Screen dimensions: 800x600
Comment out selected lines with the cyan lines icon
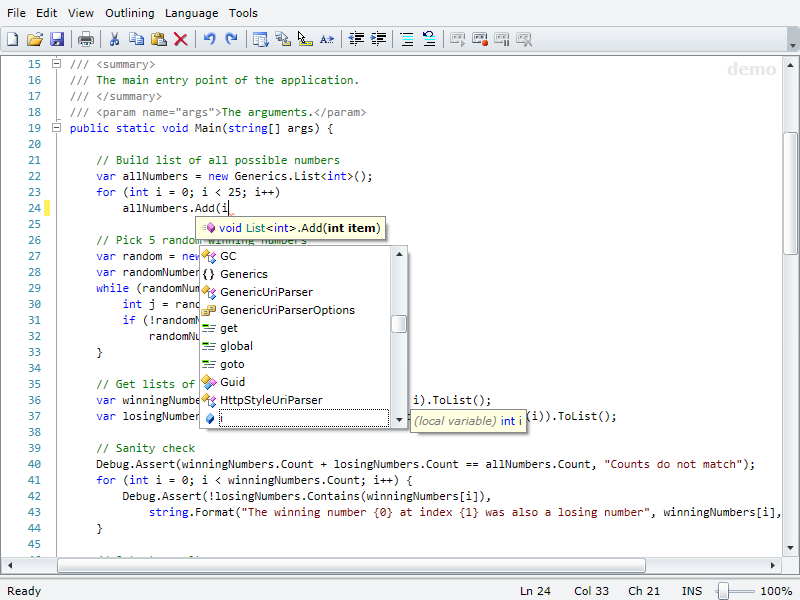pos(407,39)
